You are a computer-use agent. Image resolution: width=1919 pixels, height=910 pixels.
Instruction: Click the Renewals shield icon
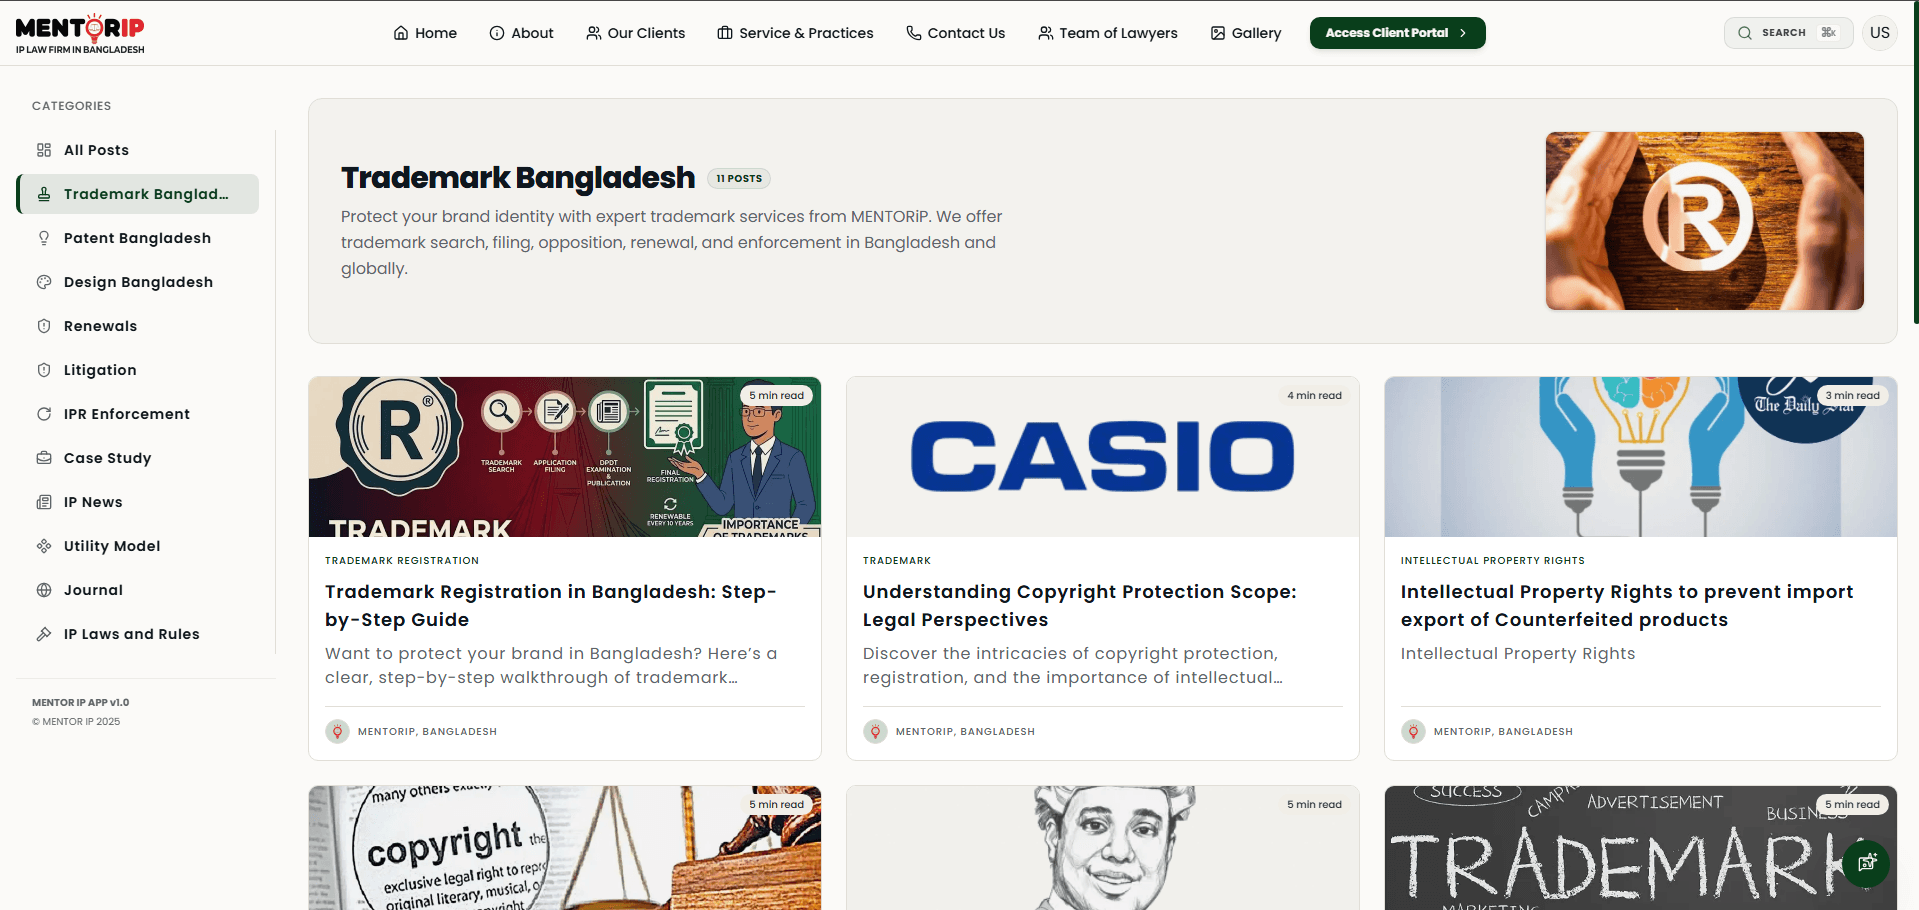click(x=44, y=326)
